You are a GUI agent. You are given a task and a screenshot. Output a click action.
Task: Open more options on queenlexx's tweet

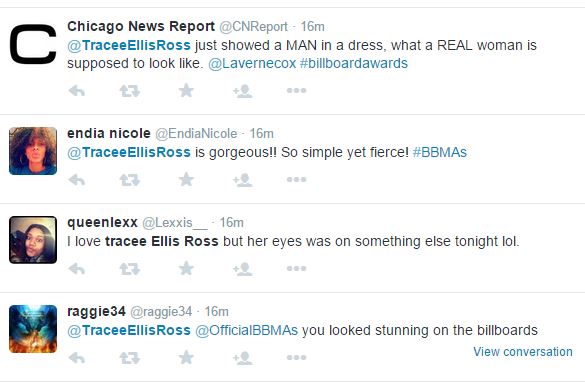296,268
